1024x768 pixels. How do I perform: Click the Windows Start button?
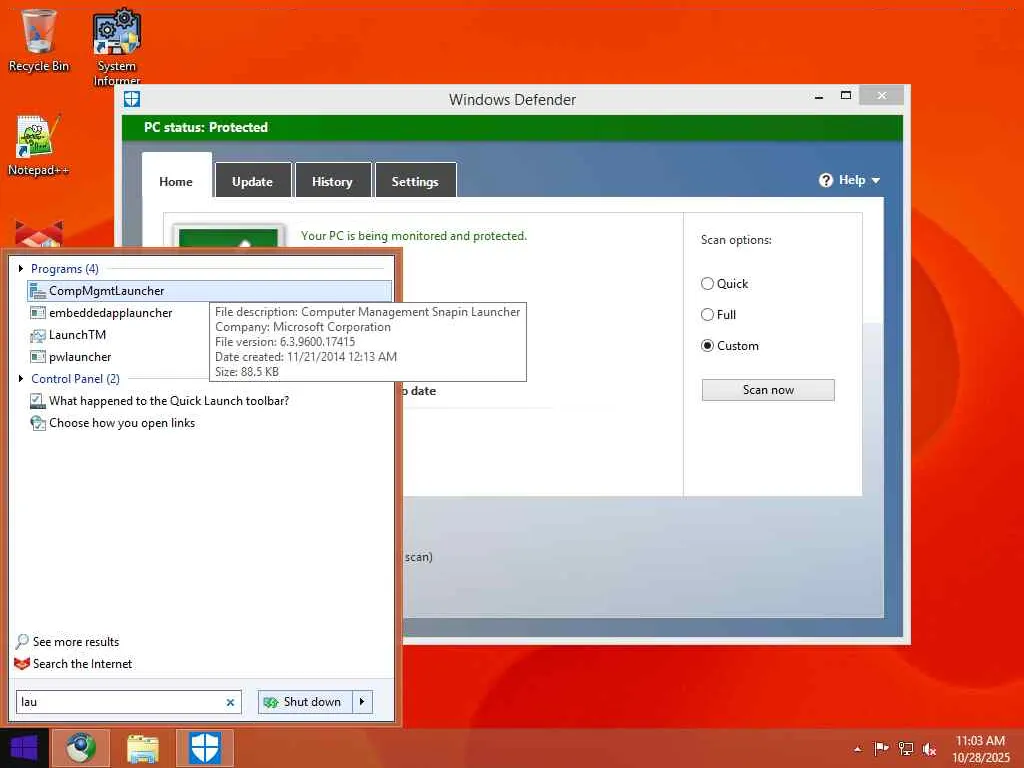(x=24, y=748)
